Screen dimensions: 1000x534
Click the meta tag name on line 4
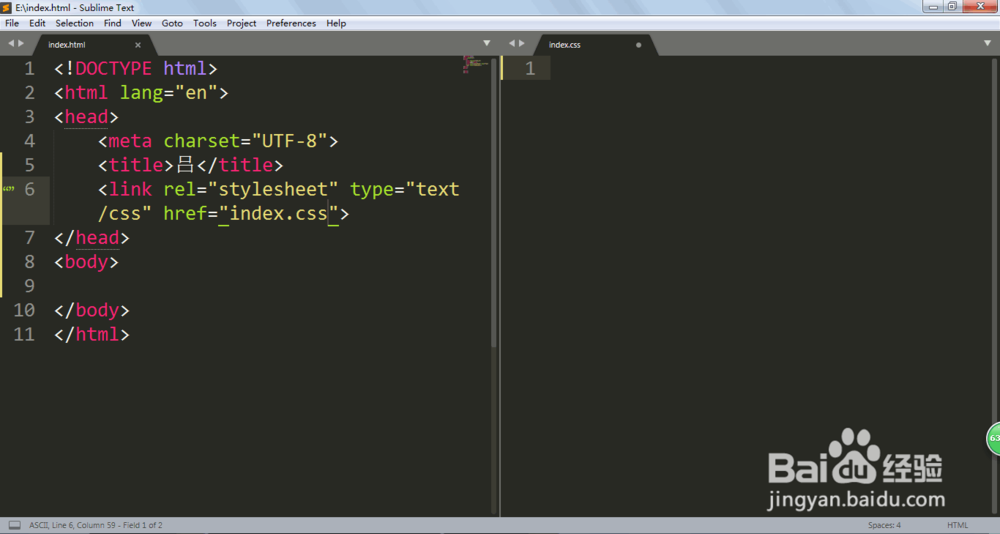(x=130, y=141)
